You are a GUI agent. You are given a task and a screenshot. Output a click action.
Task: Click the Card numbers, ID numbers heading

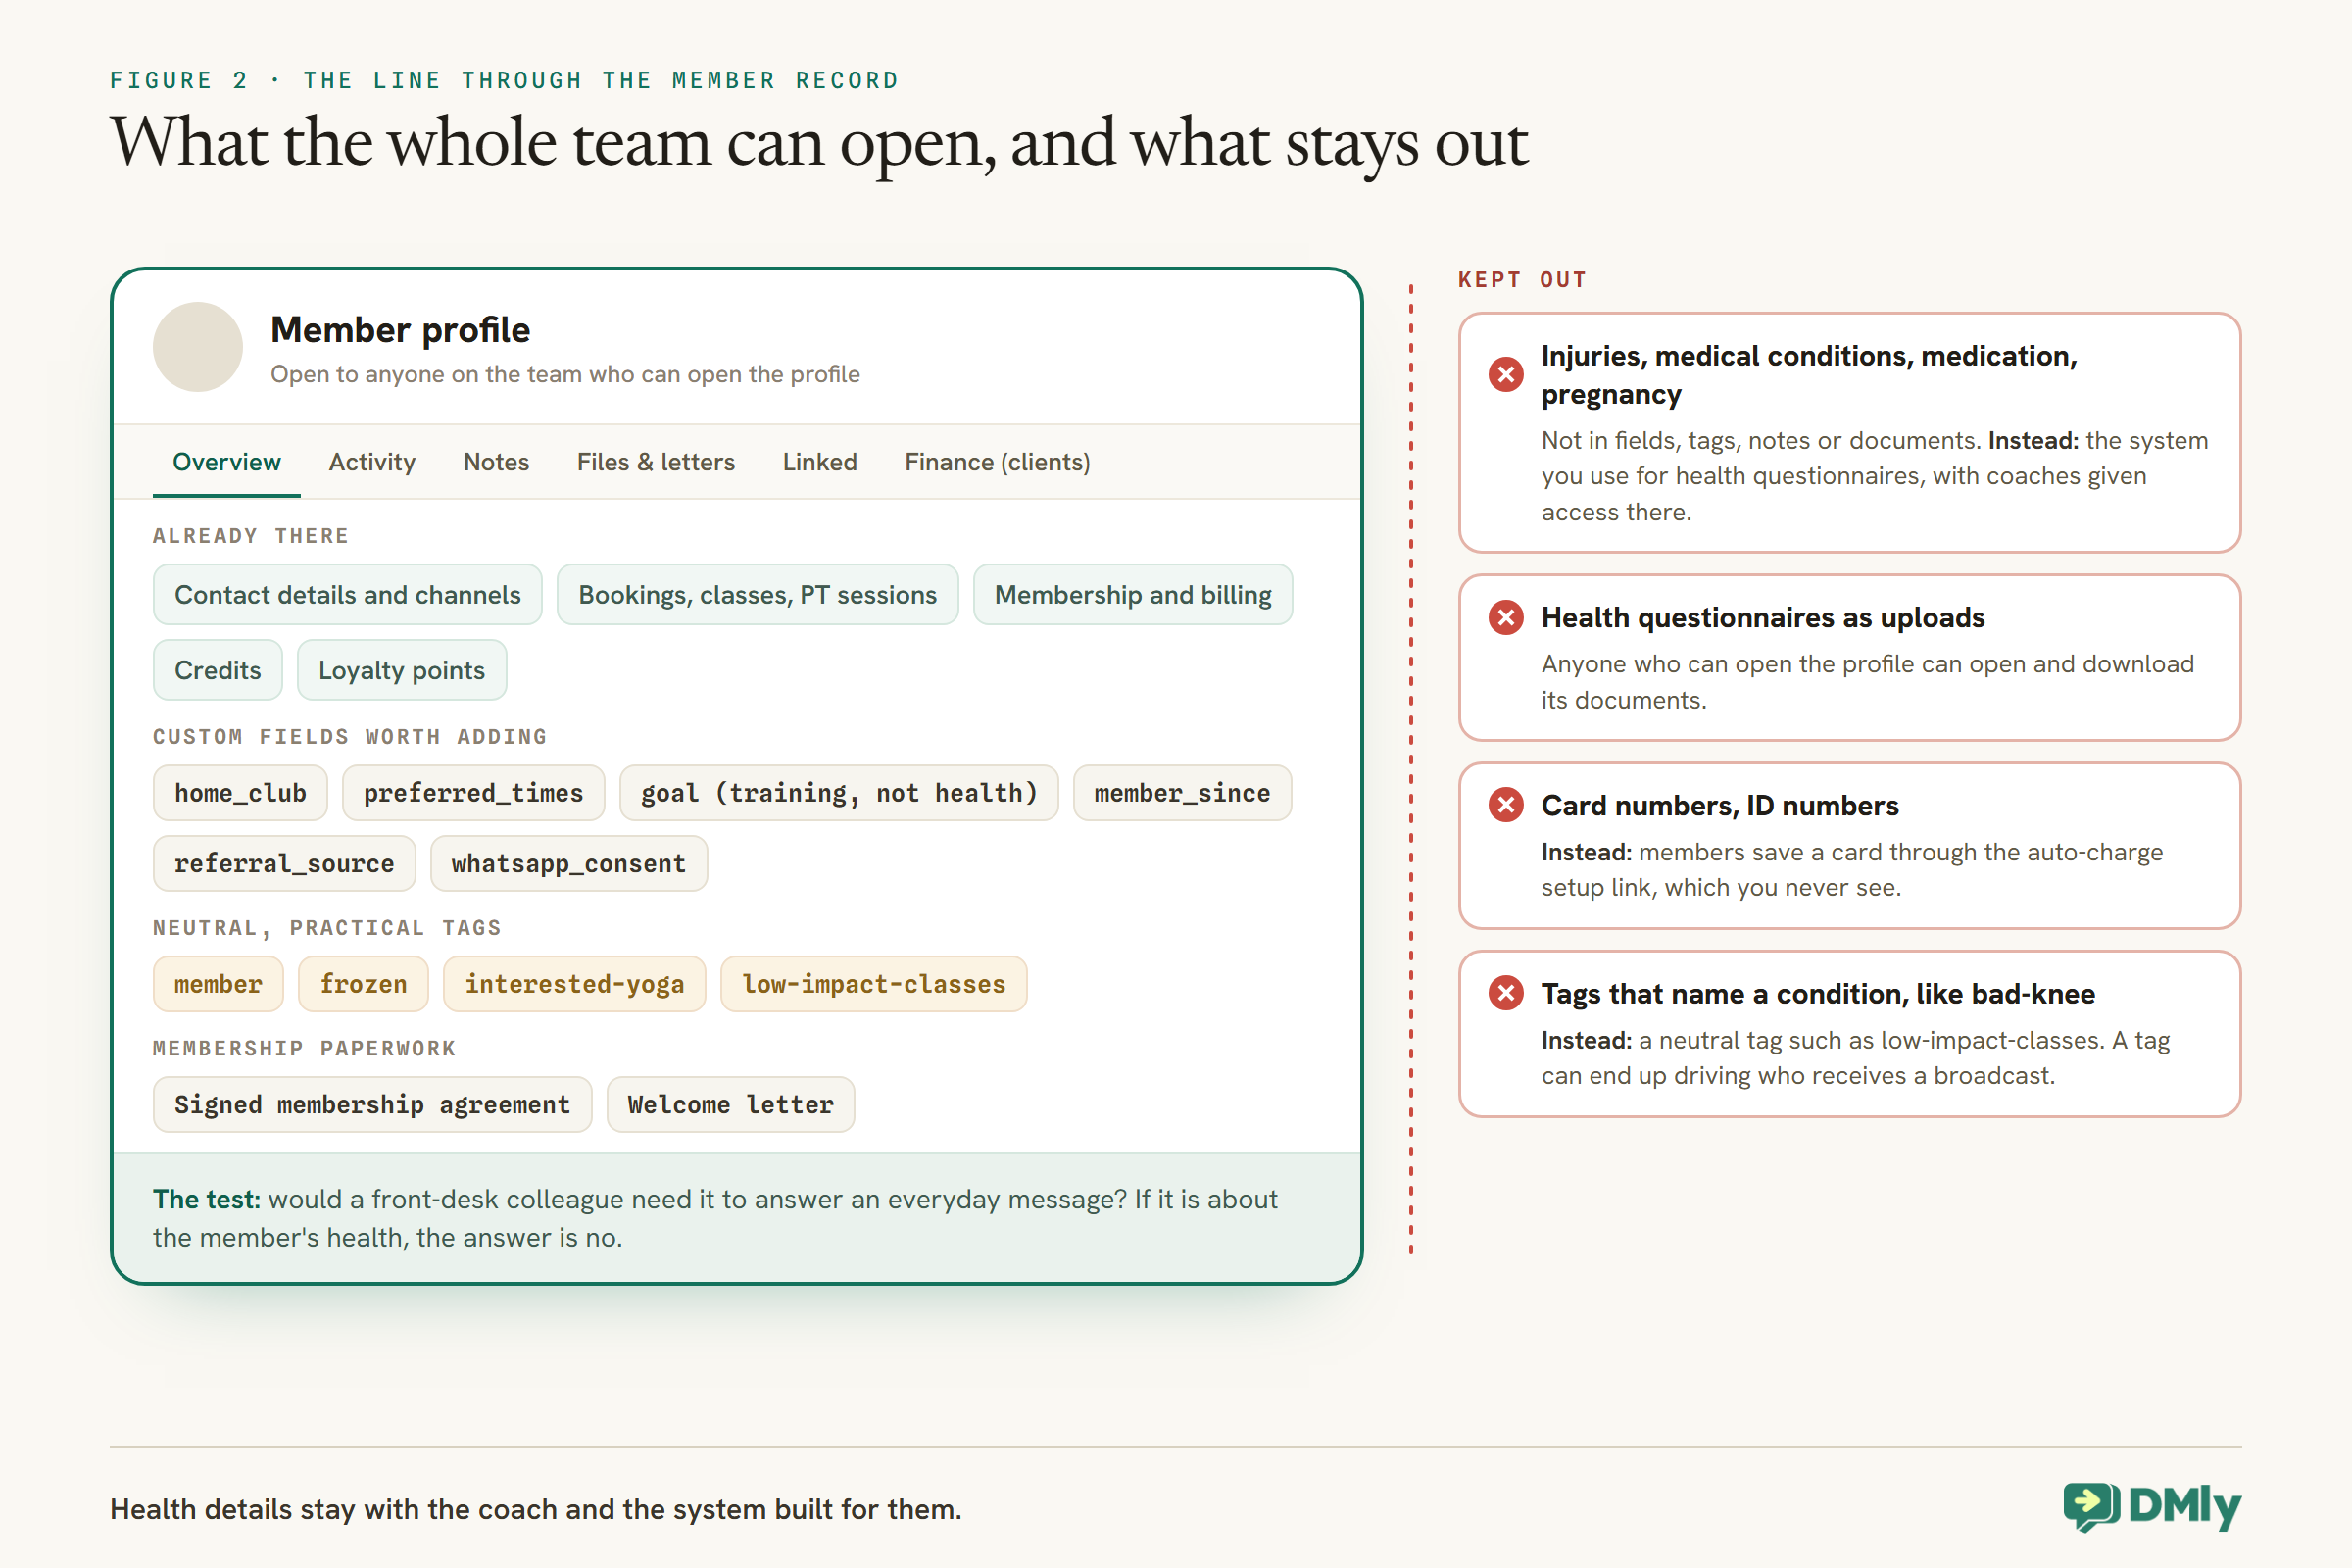(x=1720, y=806)
